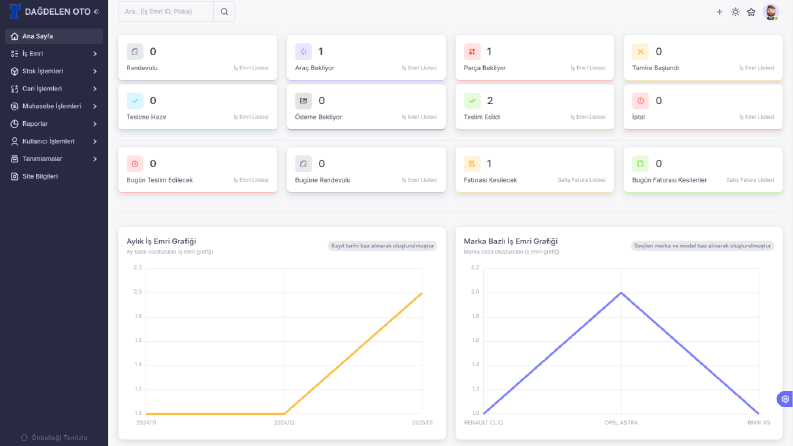Open İş Emri Listesi link on Randevulu card
The image size is (793, 446).
[251, 68]
